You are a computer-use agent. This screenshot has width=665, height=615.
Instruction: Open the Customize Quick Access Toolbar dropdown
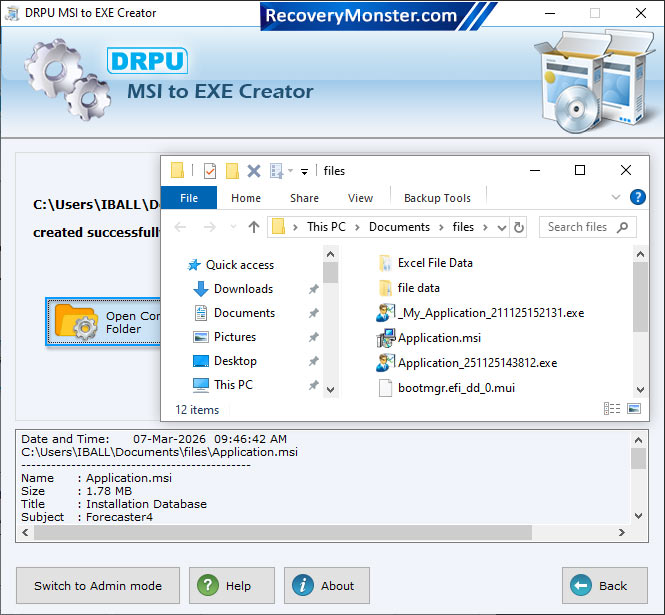(x=304, y=171)
